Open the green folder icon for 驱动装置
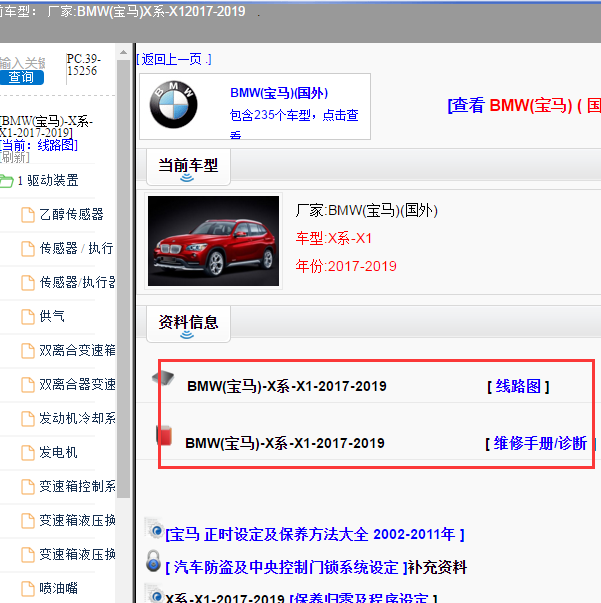Viewport: 601px width, 603px height. click(x=7, y=181)
